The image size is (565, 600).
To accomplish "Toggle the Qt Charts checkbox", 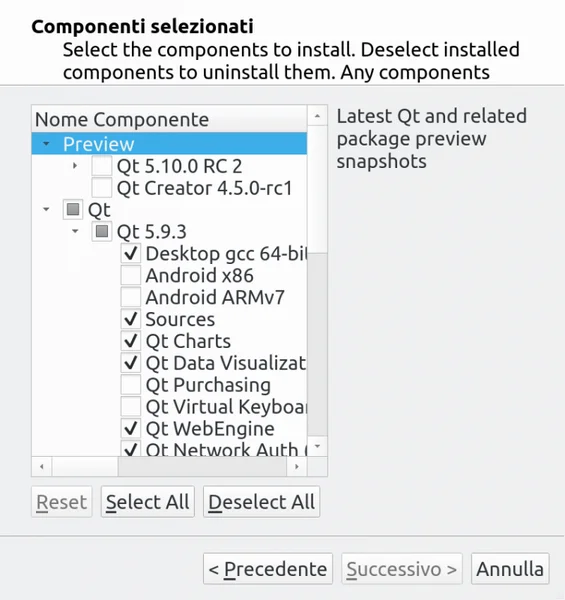I will tap(131, 341).
